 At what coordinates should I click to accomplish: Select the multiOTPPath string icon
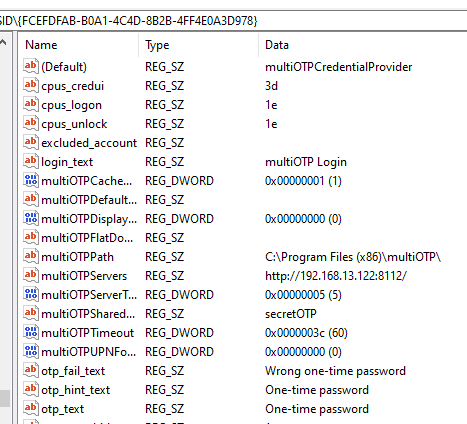(31, 256)
